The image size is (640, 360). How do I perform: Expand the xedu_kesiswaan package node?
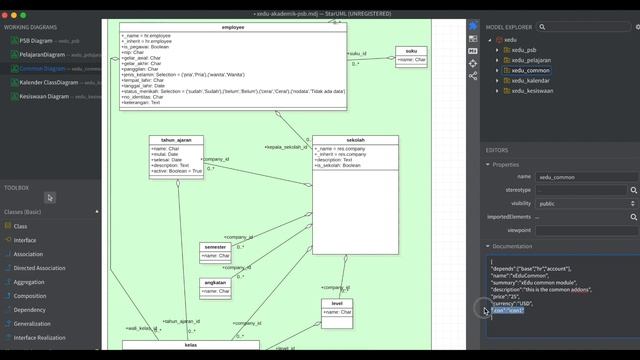tap(497, 91)
